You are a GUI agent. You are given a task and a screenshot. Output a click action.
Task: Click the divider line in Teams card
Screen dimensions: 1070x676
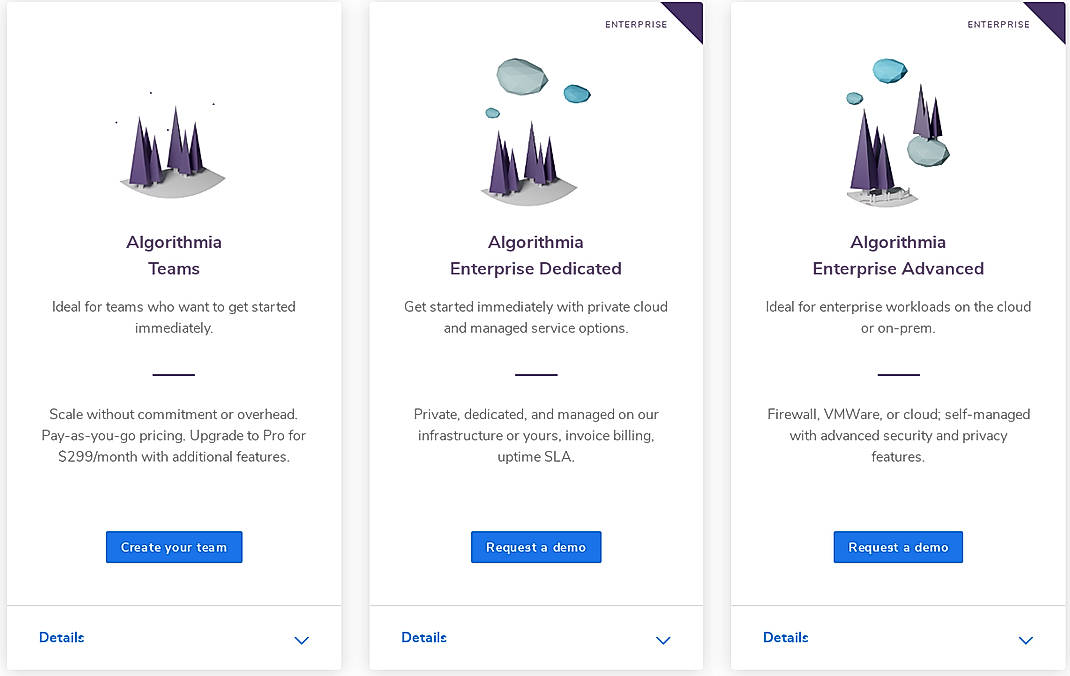[173, 374]
